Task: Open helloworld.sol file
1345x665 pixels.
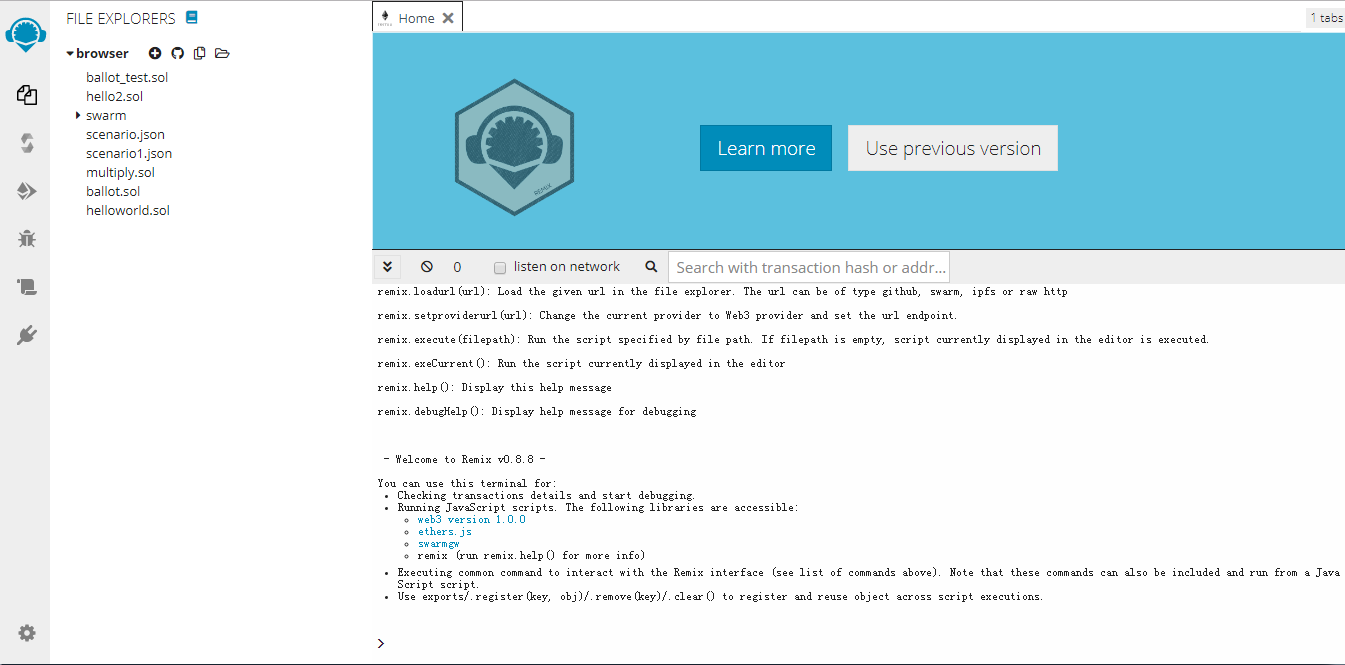Action: (128, 210)
